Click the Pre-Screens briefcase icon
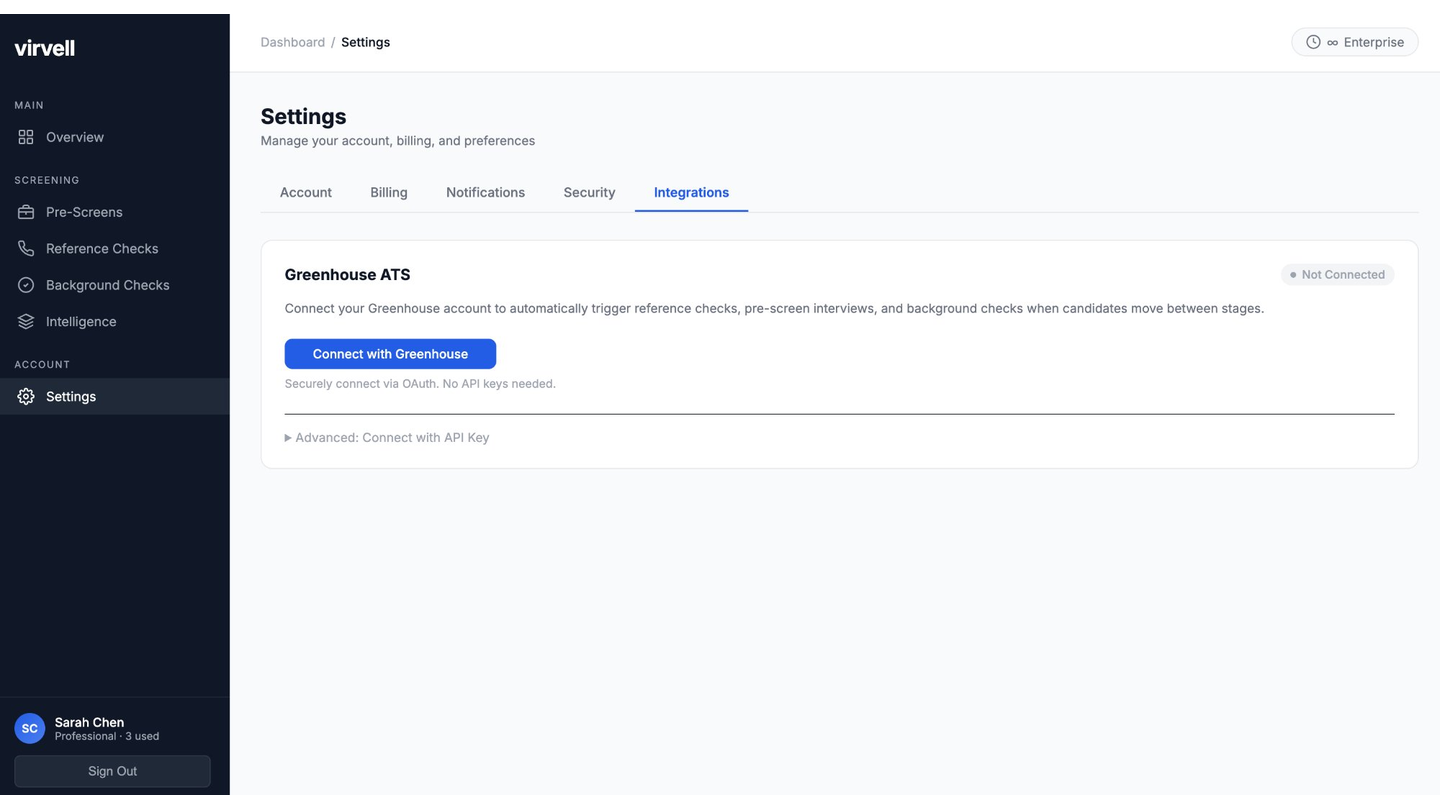Viewport: 1440px width, 810px height. (x=26, y=212)
